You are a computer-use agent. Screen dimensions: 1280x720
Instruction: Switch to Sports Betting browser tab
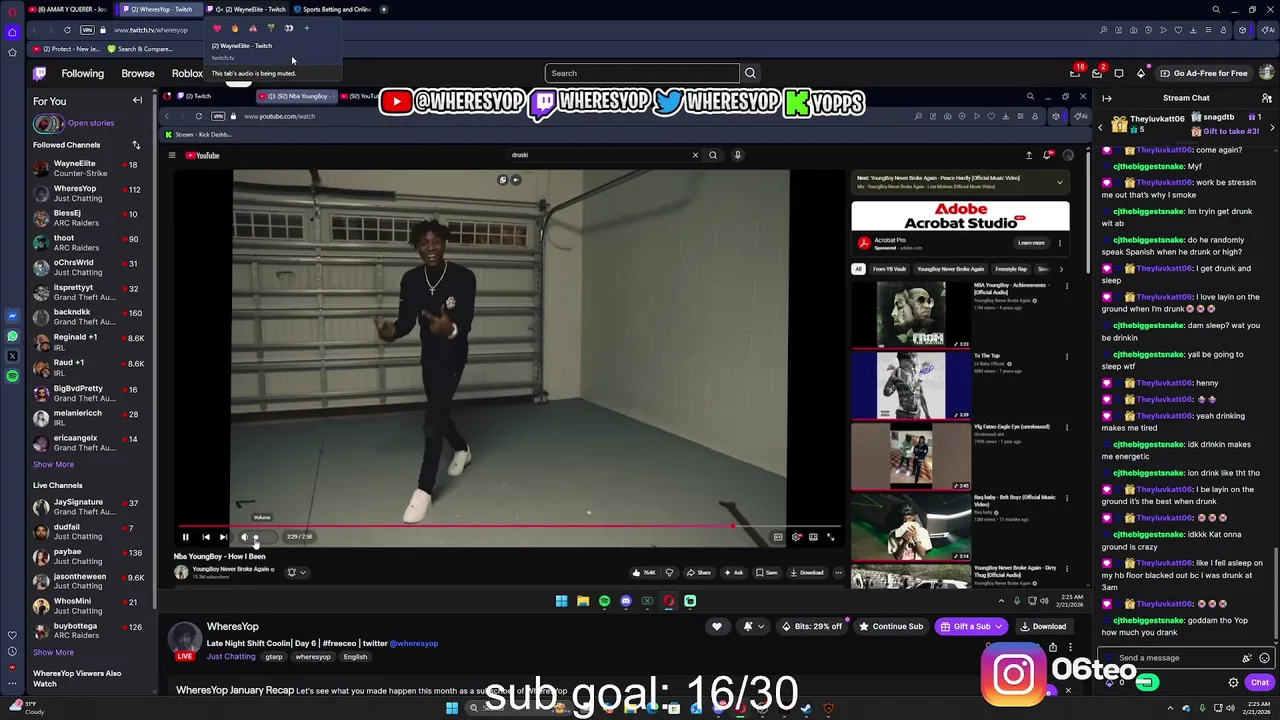(333, 9)
